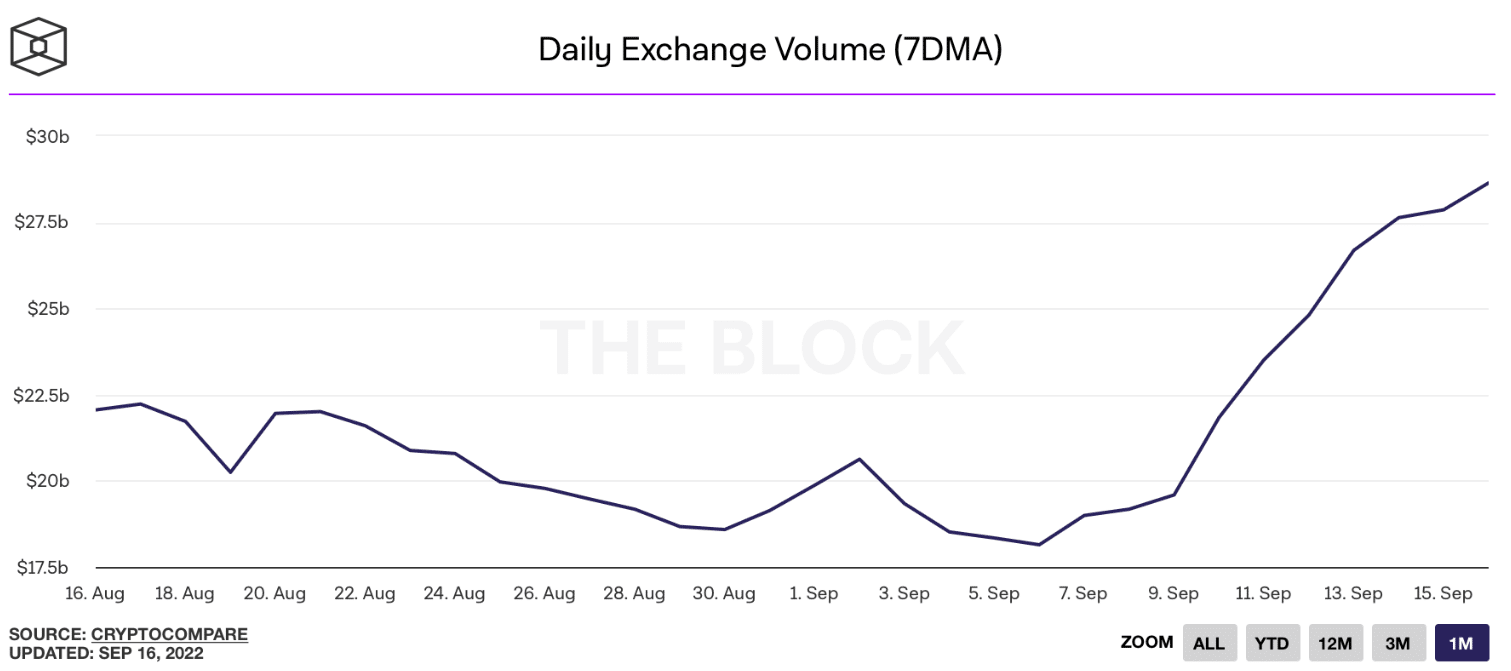
Task: Open the CRYPTOCOMPARE source link
Action: (x=169, y=634)
